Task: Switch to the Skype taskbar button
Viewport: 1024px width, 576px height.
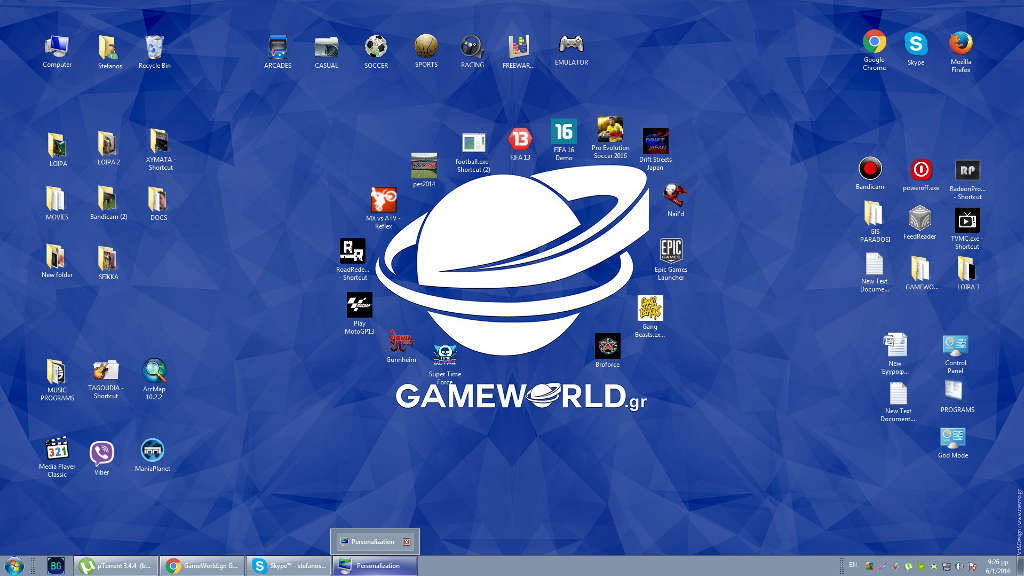Action: tap(289, 566)
